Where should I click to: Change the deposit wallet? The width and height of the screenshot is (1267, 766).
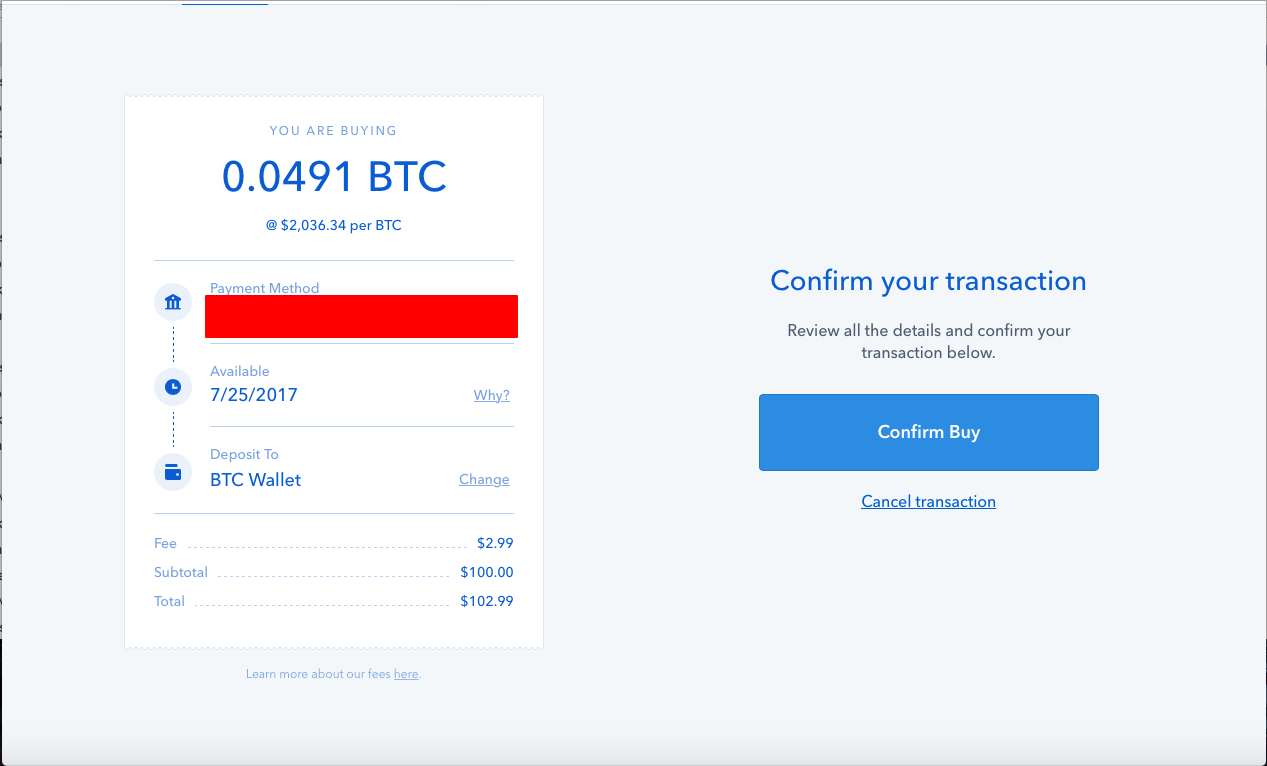[x=484, y=479]
